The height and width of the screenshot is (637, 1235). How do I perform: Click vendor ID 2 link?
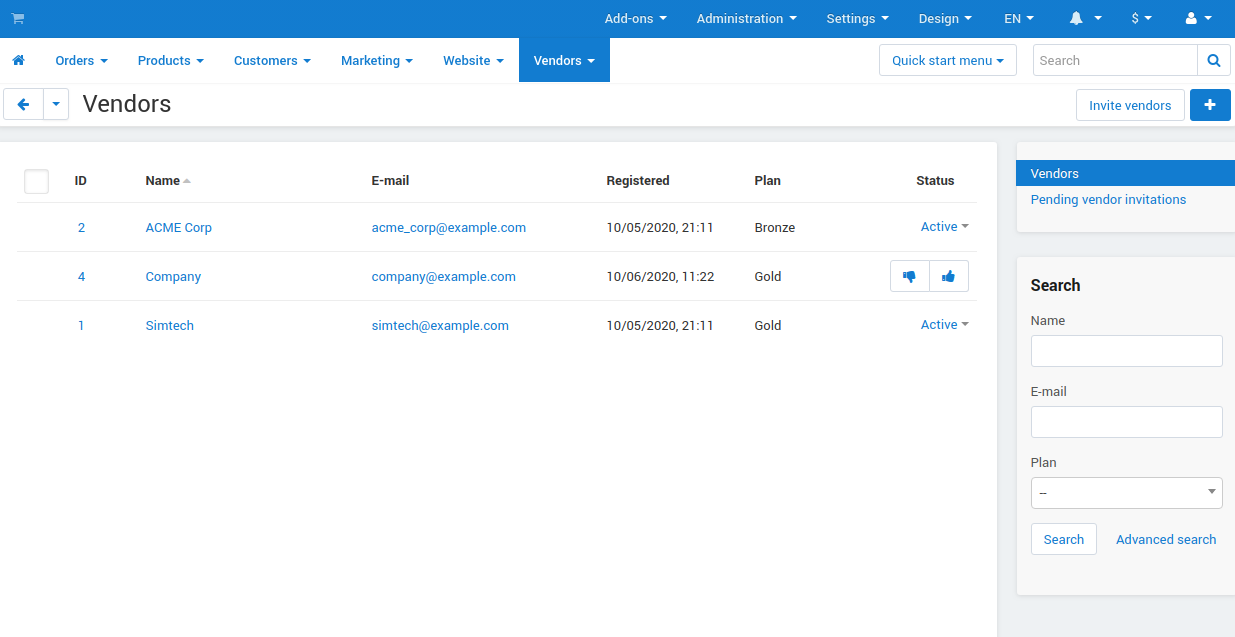coord(81,227)
